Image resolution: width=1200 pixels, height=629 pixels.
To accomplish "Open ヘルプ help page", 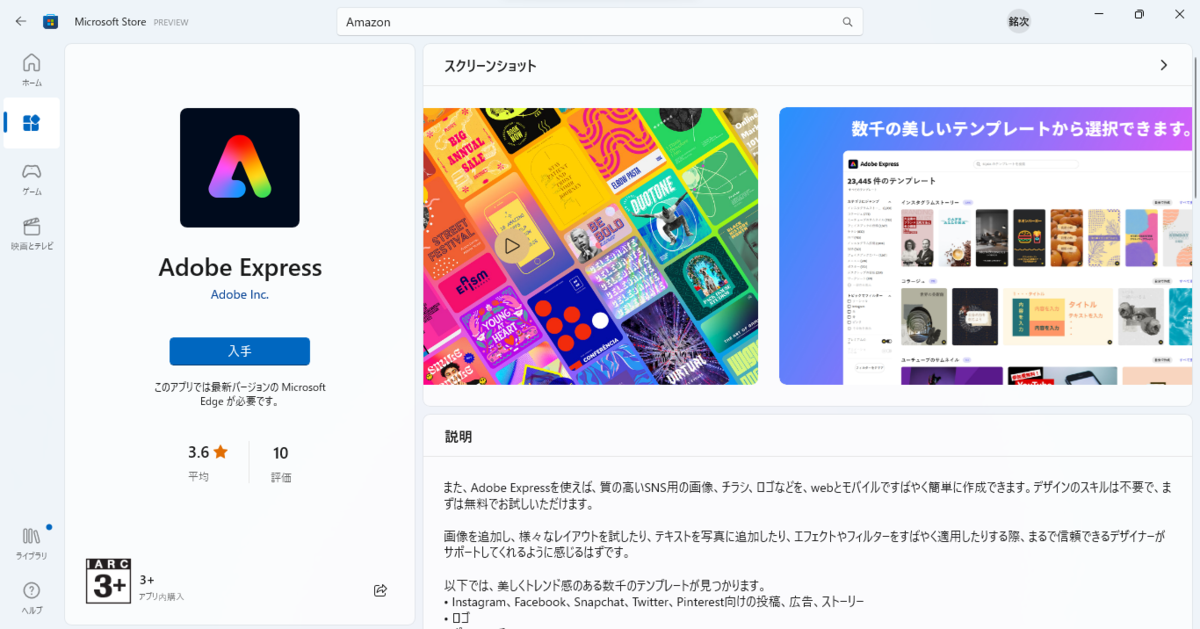I will click(32, 598).
